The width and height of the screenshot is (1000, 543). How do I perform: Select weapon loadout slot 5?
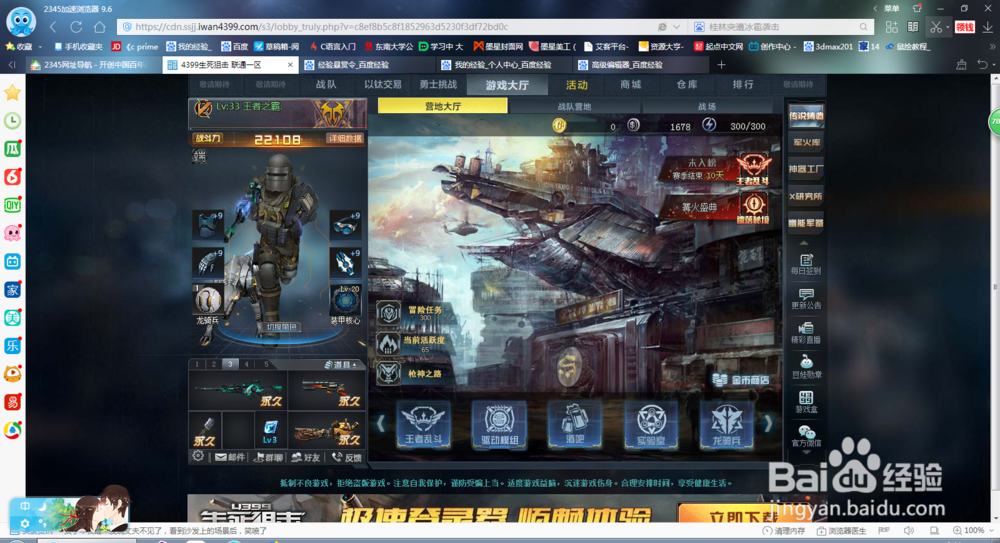[266, 364]
